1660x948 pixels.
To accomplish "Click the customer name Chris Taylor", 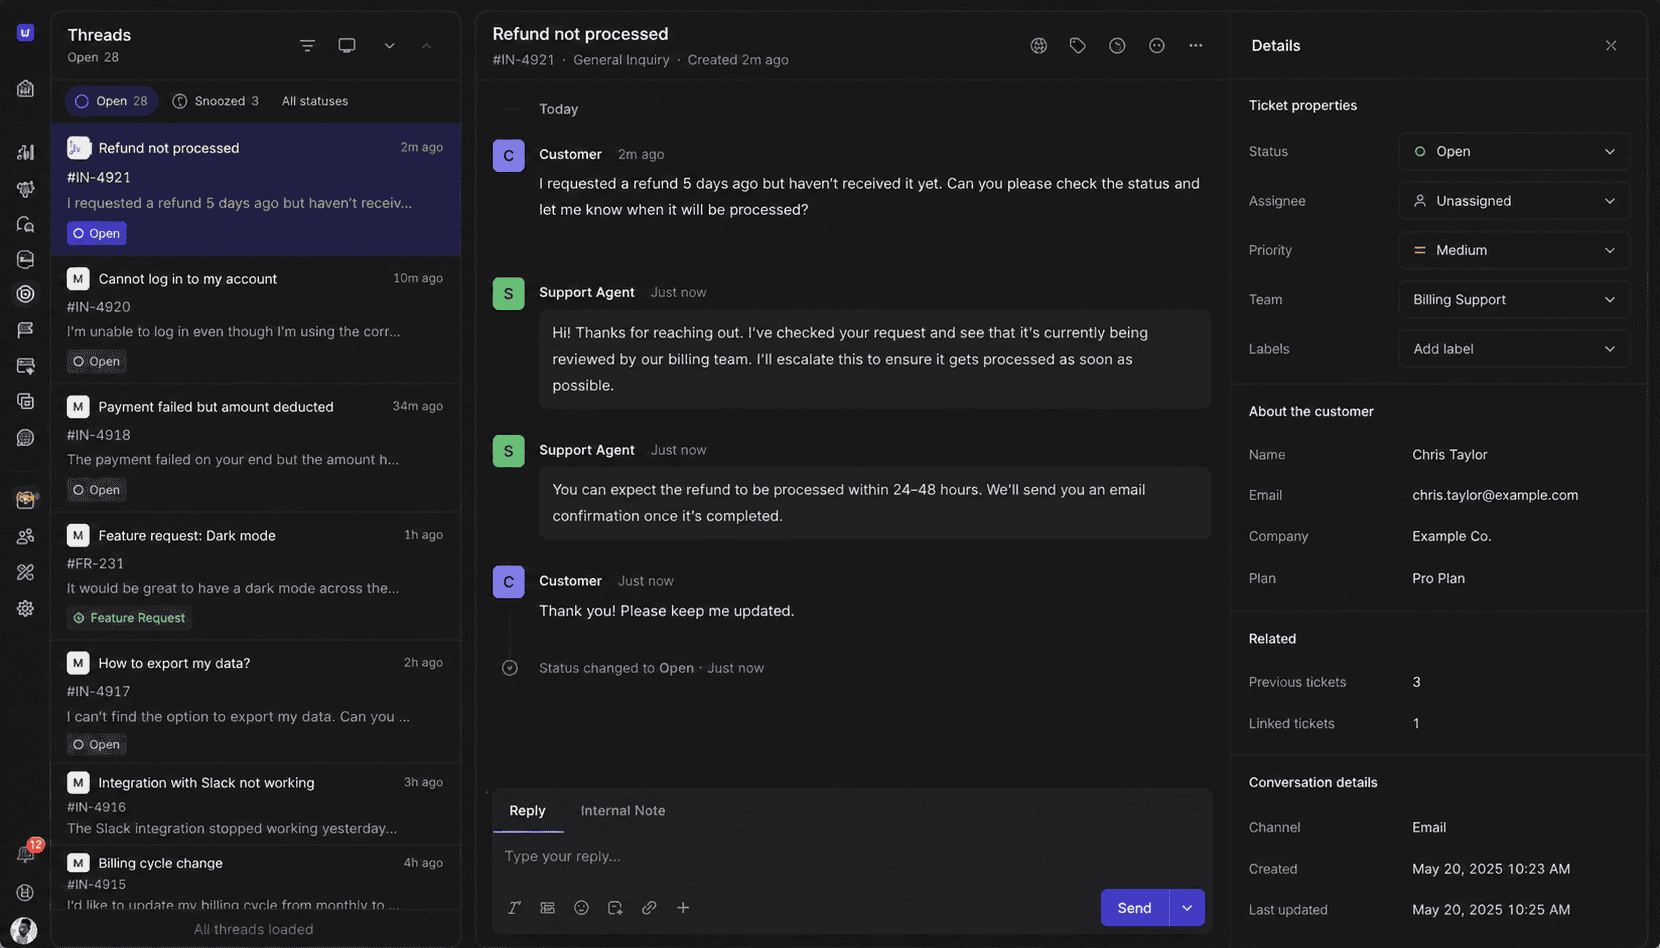I will [x=1449, y=454].
